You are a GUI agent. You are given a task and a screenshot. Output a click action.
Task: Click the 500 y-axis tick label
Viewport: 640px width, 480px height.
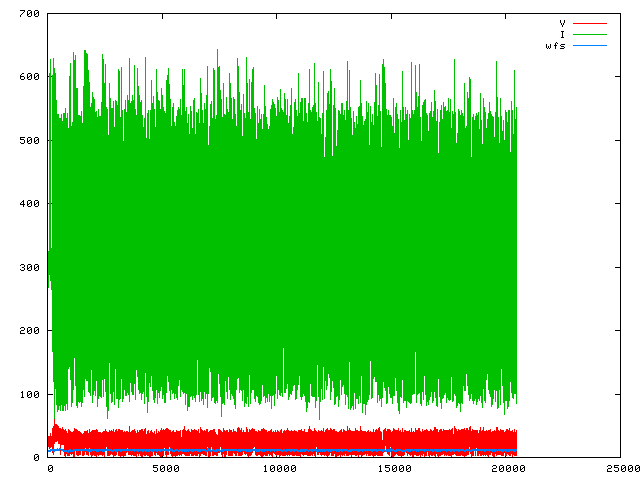click(28, 140)
